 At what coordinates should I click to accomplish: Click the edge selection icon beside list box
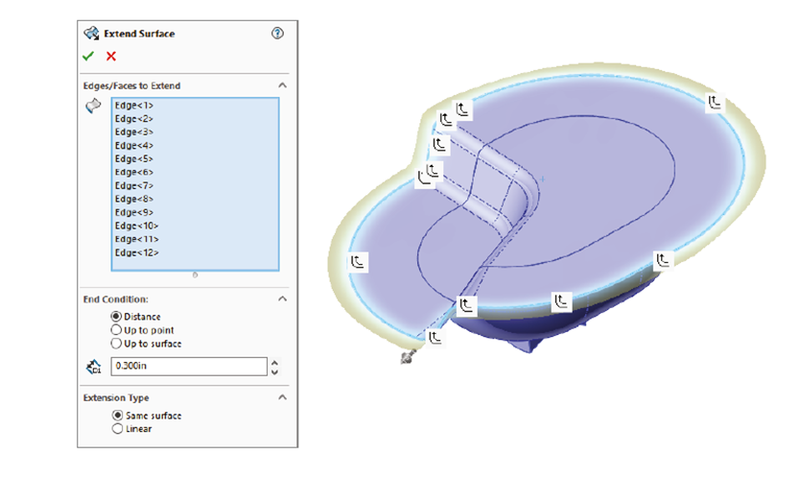coord(93,106)
